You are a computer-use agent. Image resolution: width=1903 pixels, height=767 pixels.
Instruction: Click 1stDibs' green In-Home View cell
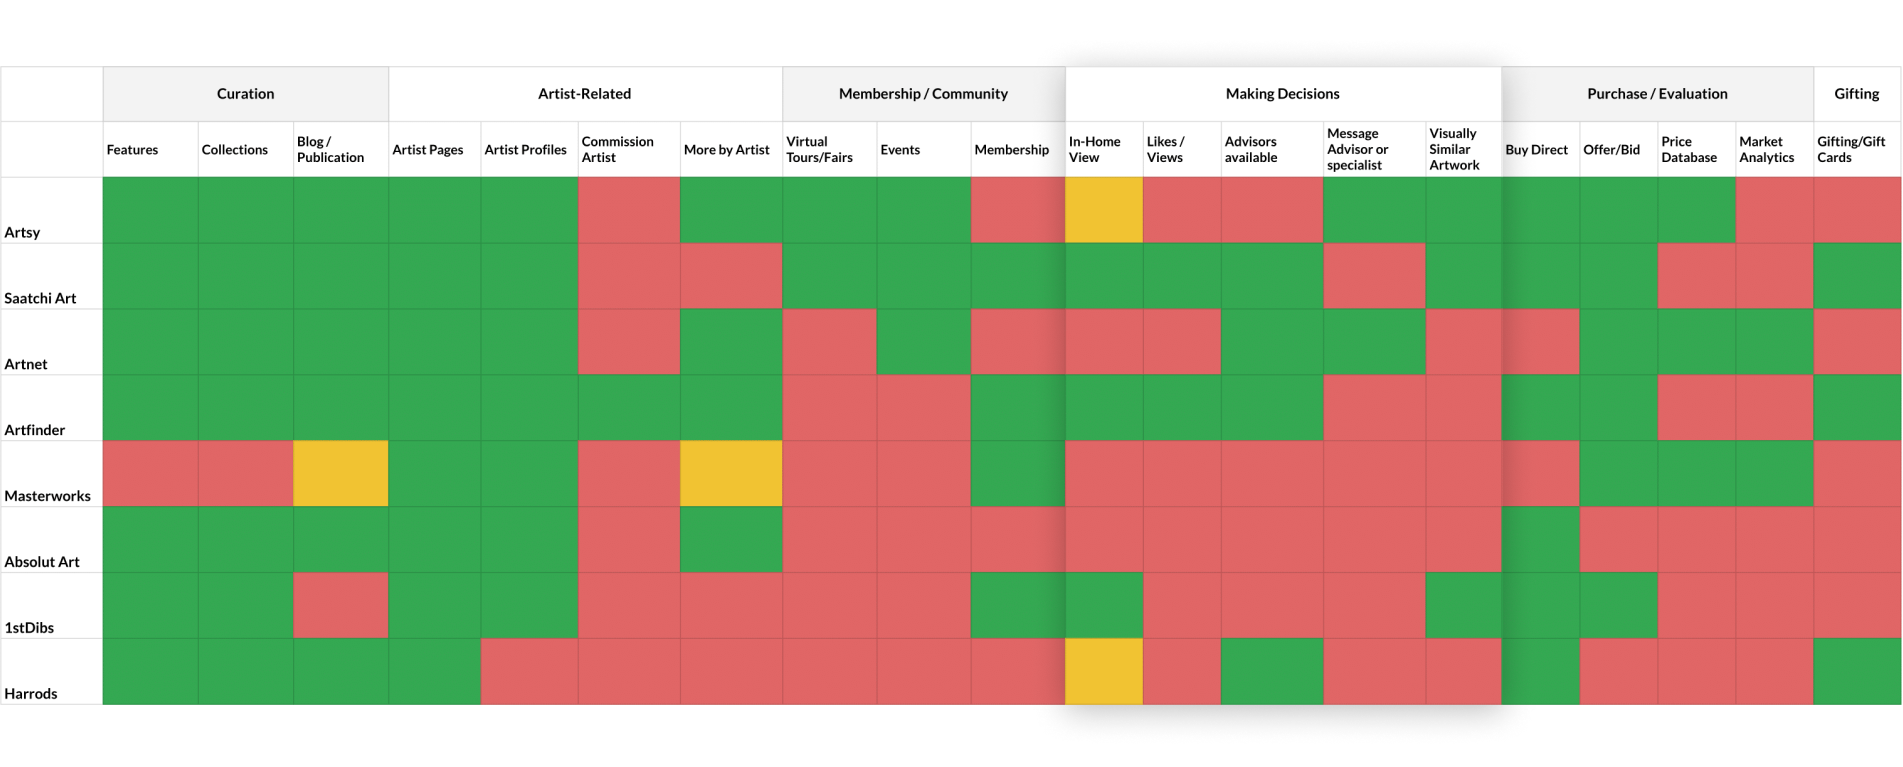point(1104,606)
